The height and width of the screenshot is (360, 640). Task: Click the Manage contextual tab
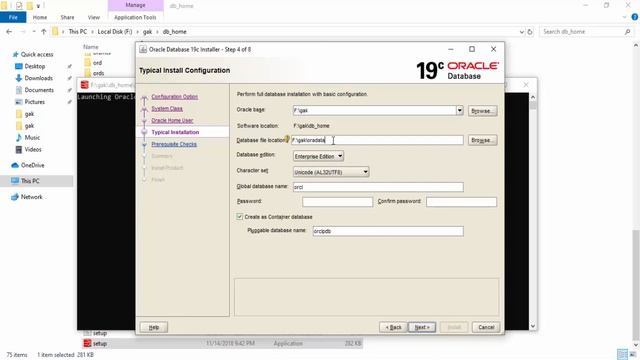point(136,5)
